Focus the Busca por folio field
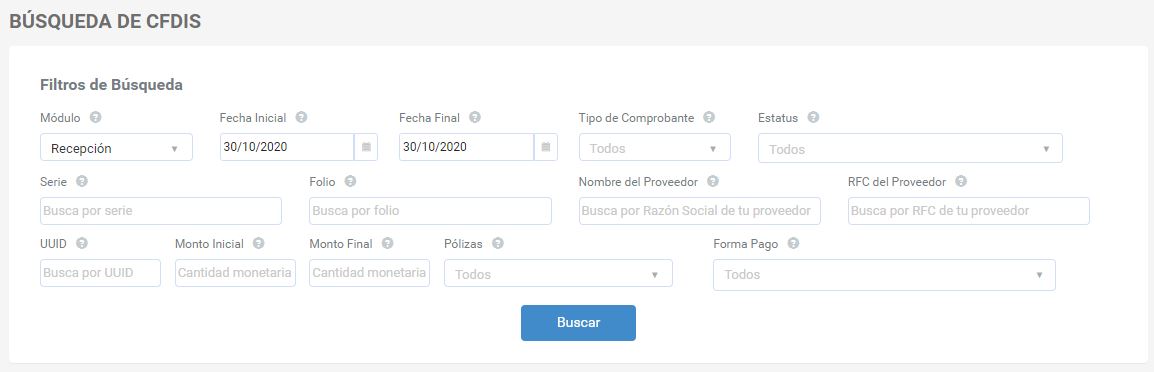The image size is (1154, 372). 430,211
